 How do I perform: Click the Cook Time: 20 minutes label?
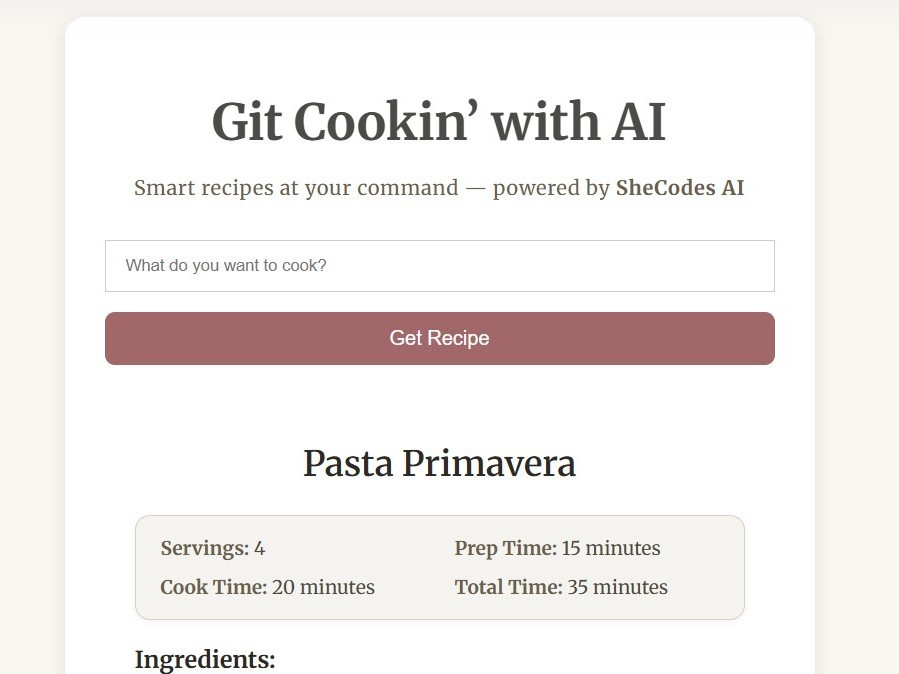coord(267,587)
